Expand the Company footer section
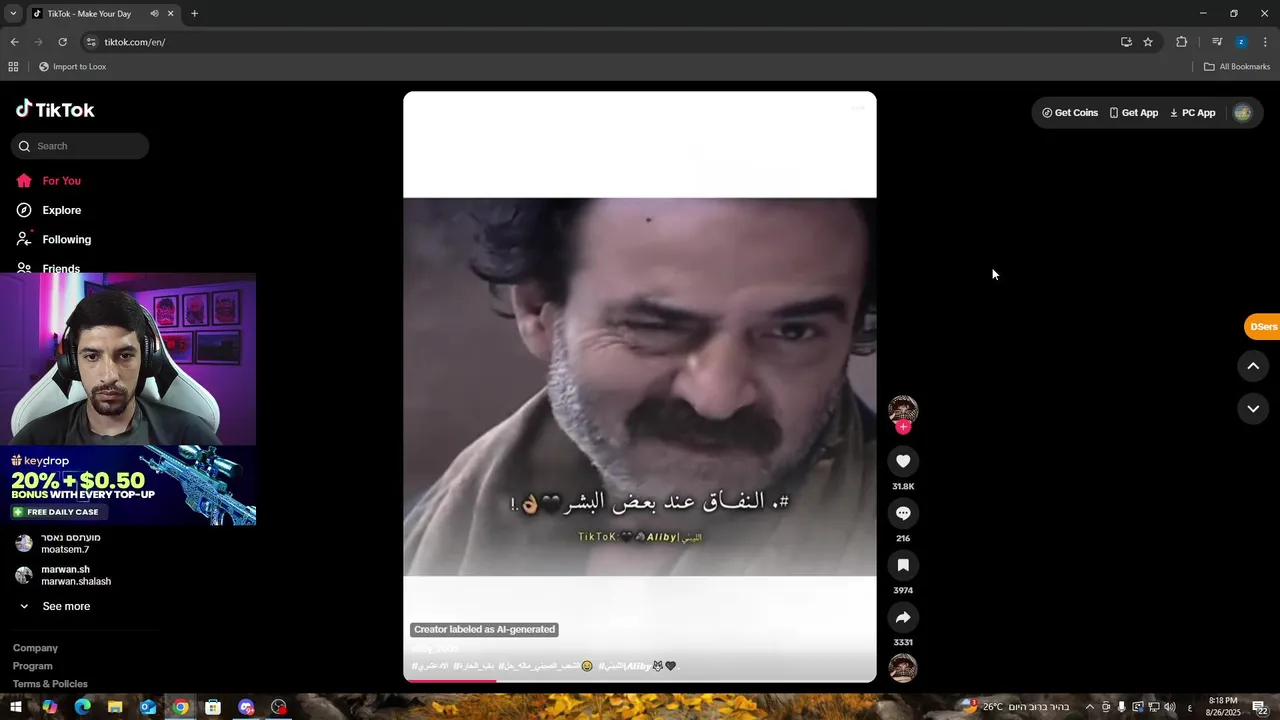The height and width of the screenshot is (720, 1280). (35, 648)
